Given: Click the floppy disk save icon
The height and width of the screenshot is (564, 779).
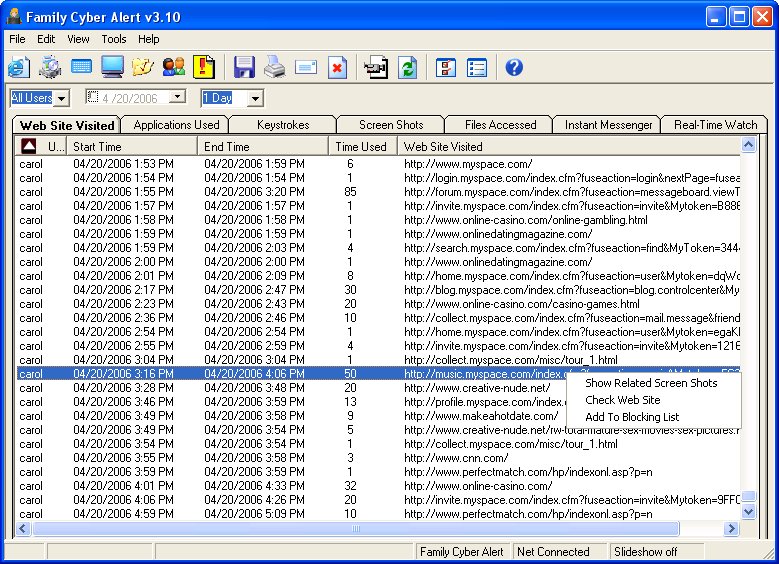Looking at the screenshot, I should pos(244,68).
